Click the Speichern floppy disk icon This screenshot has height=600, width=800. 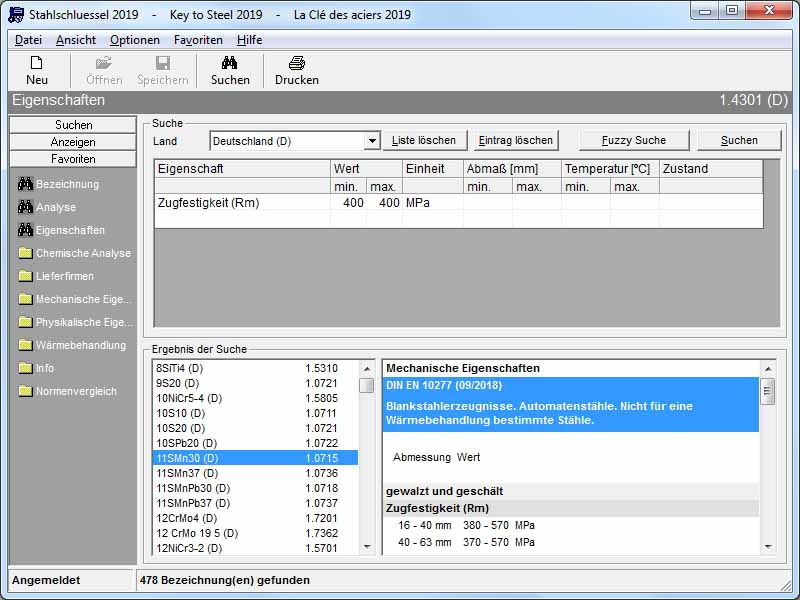pos(163,63)
